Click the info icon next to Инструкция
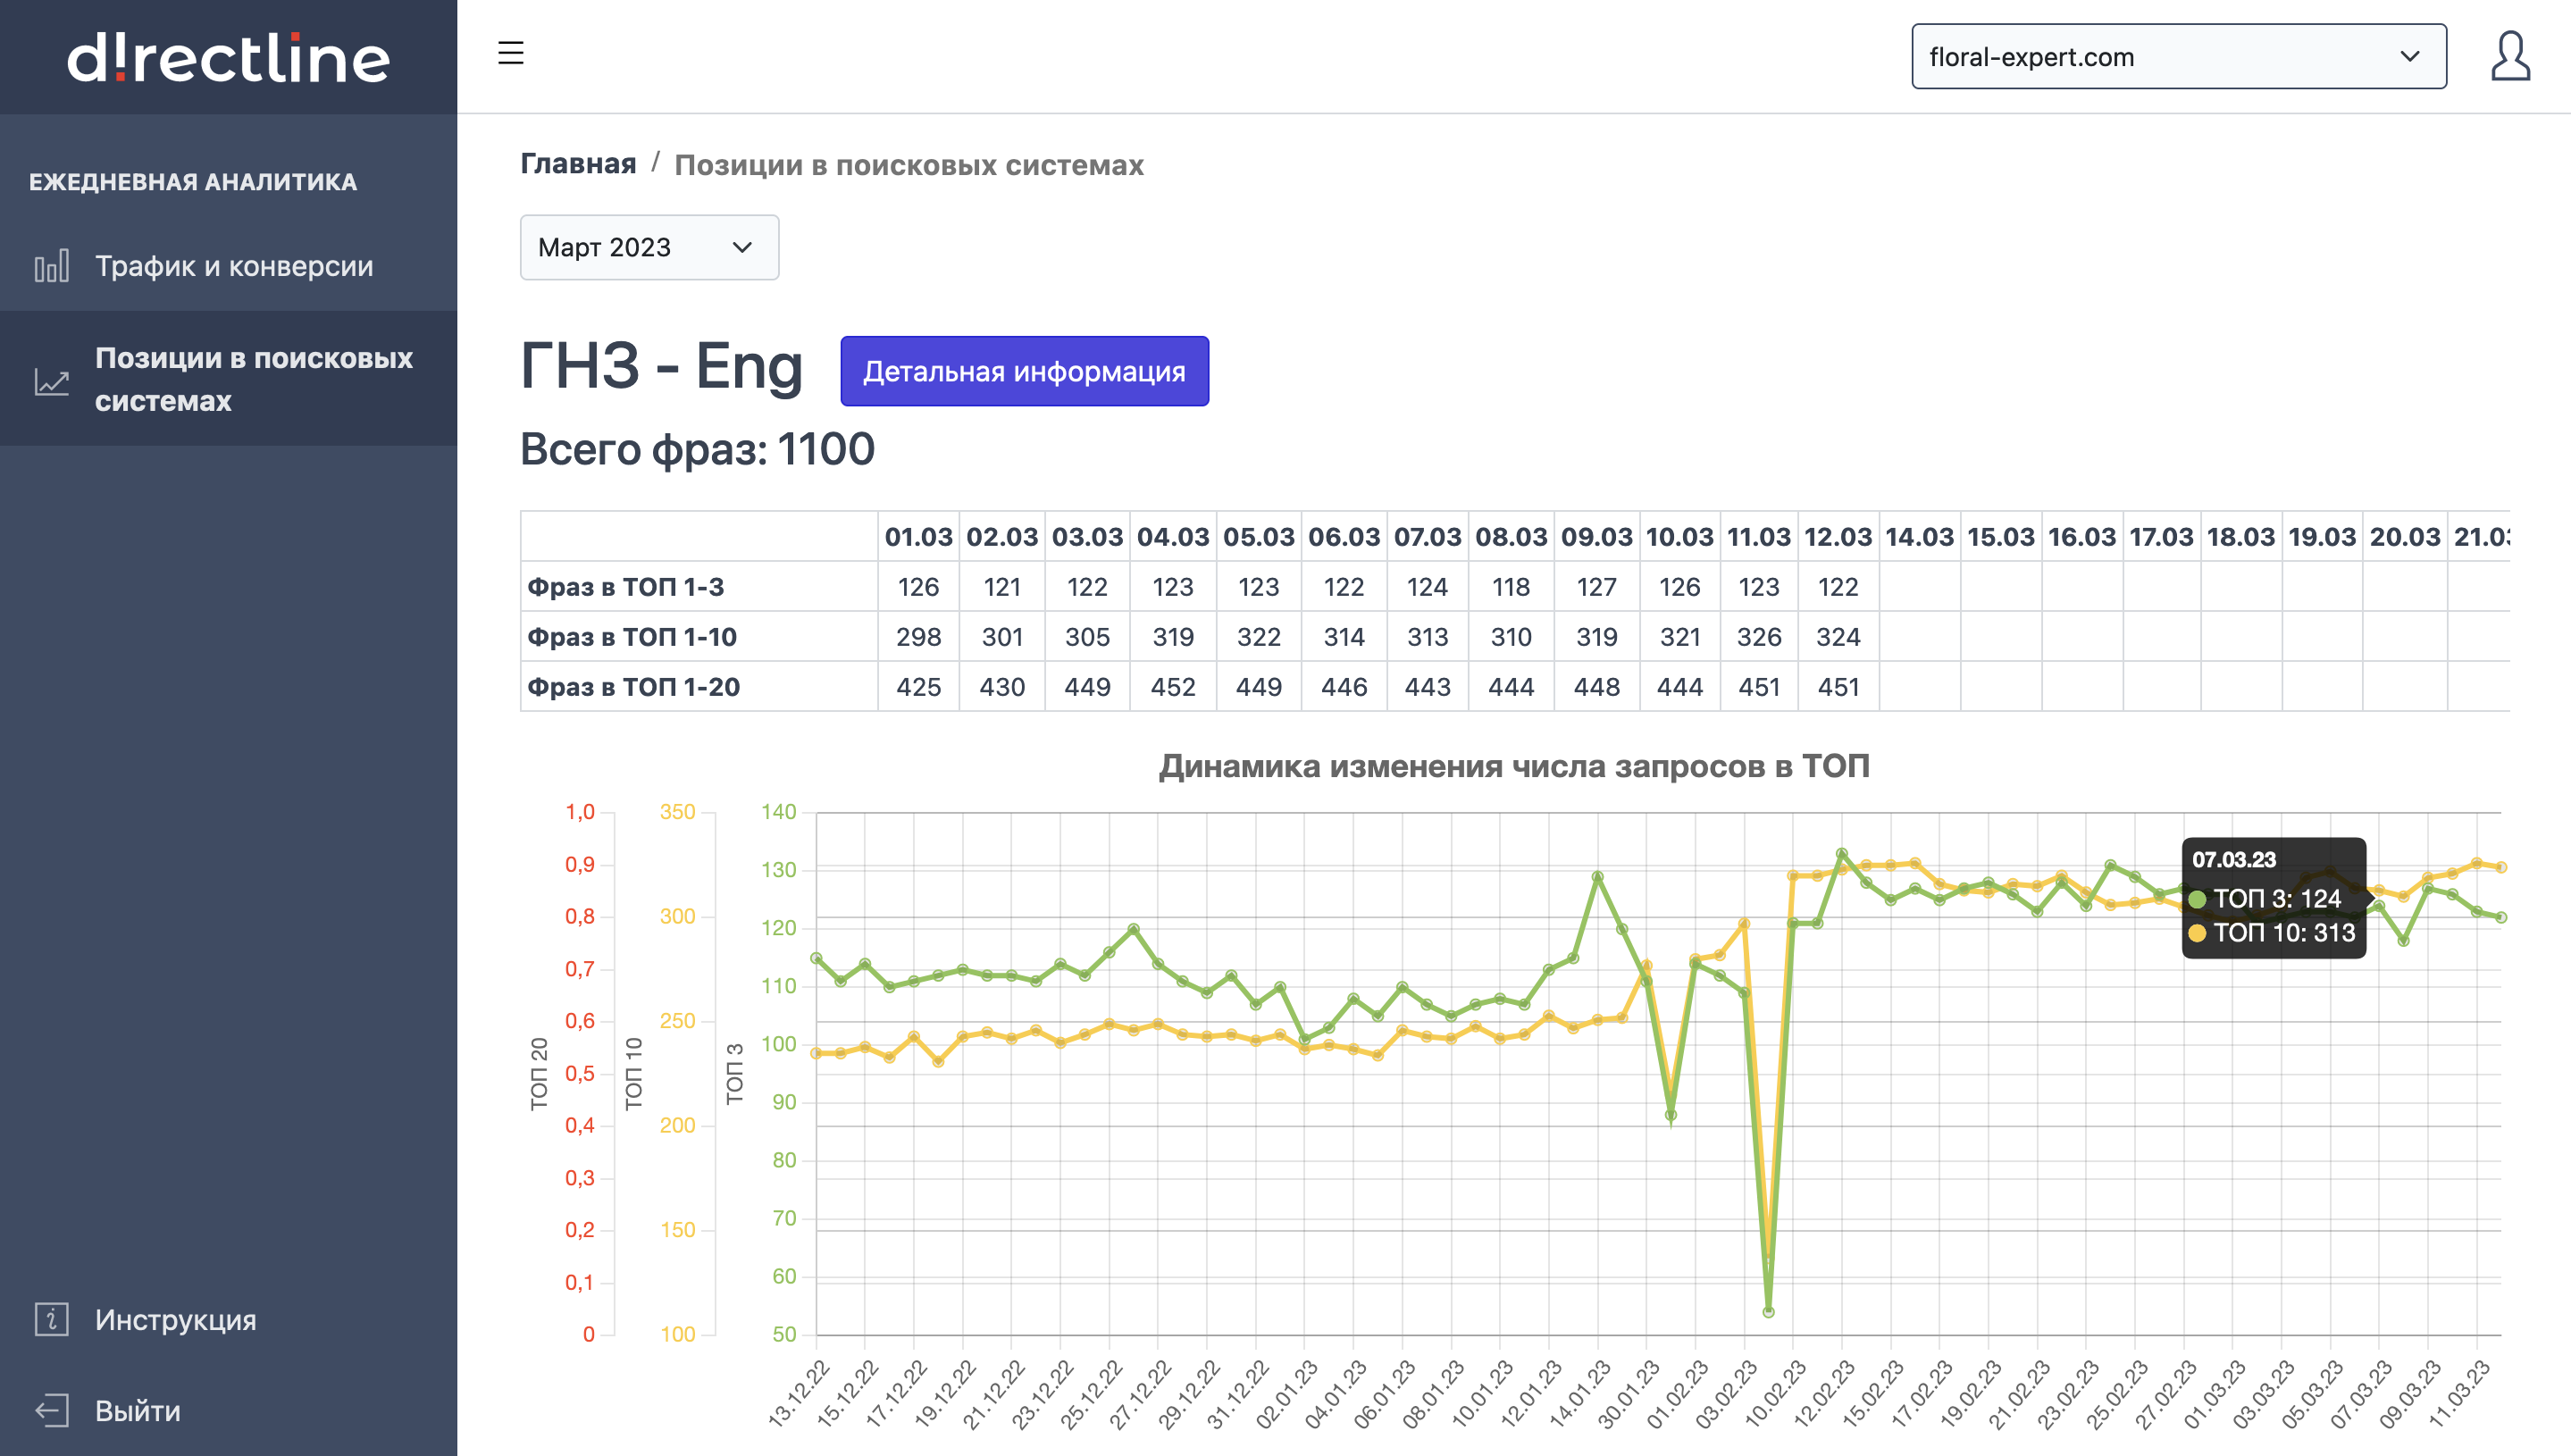Image resolution: width=2571 pixels, height=1456 pixels. pos(51,1319)
